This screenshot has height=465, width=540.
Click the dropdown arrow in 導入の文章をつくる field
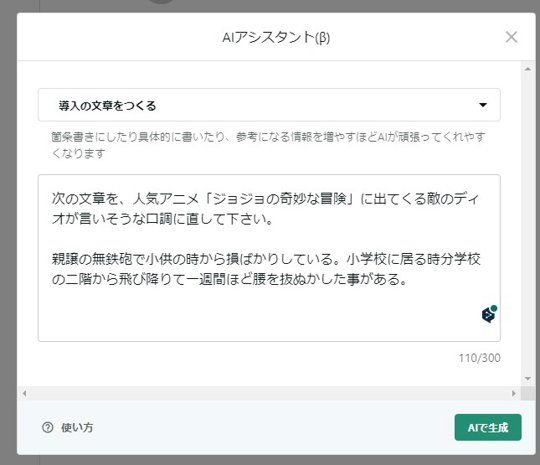pyautogui.click(x=483, y=105)
